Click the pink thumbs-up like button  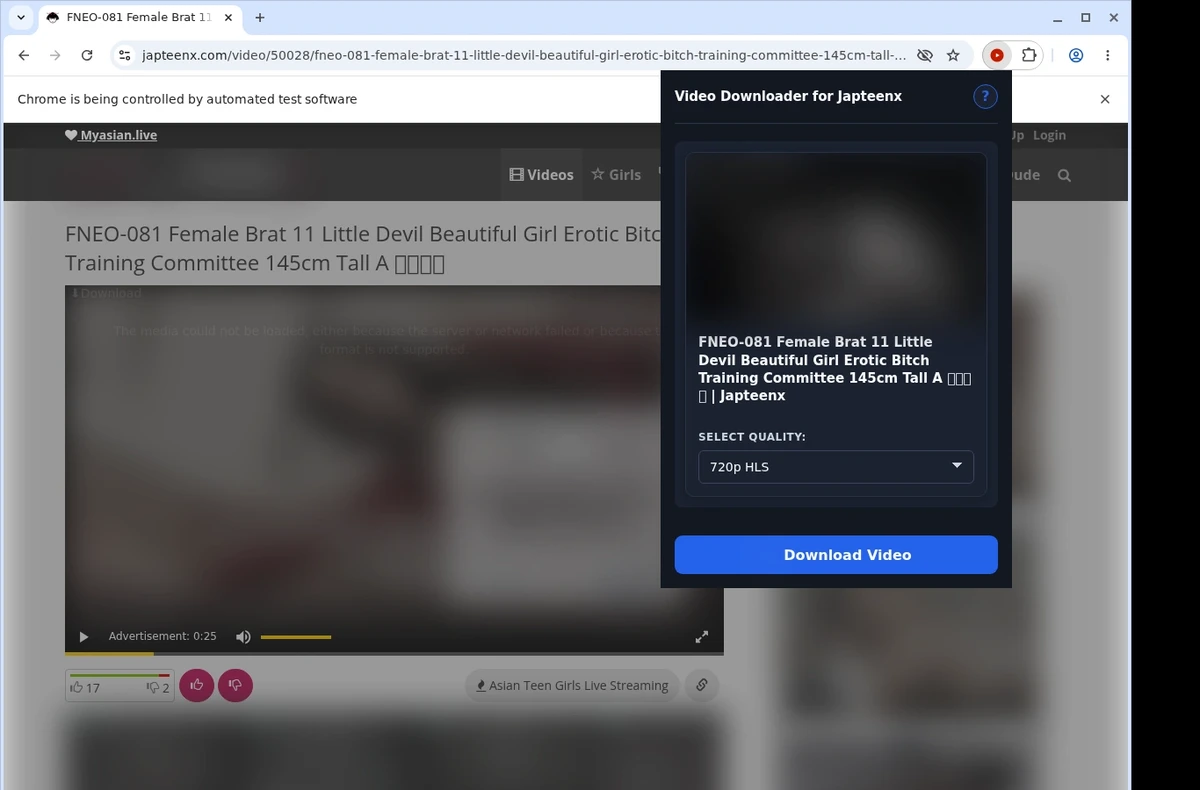pyautogui.click(x=197, y=685)
